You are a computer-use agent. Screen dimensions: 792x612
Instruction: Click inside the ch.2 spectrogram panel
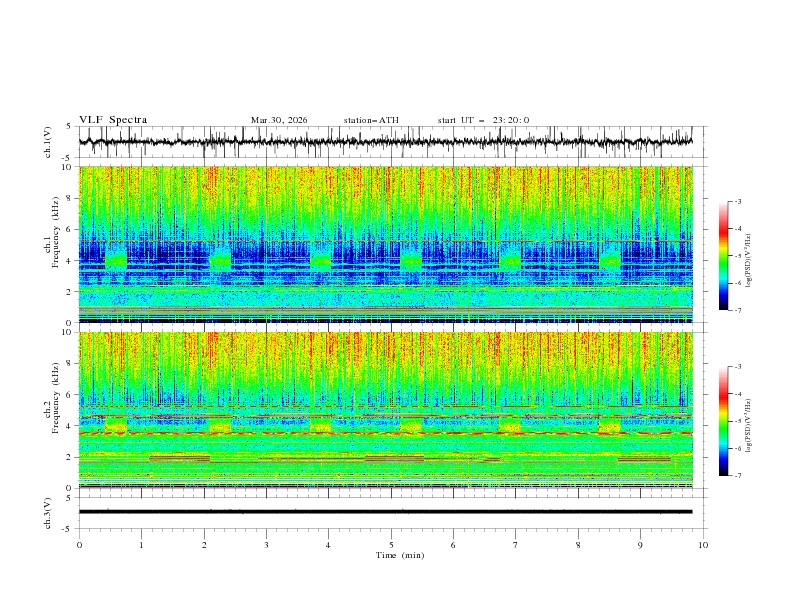[385, 410]
